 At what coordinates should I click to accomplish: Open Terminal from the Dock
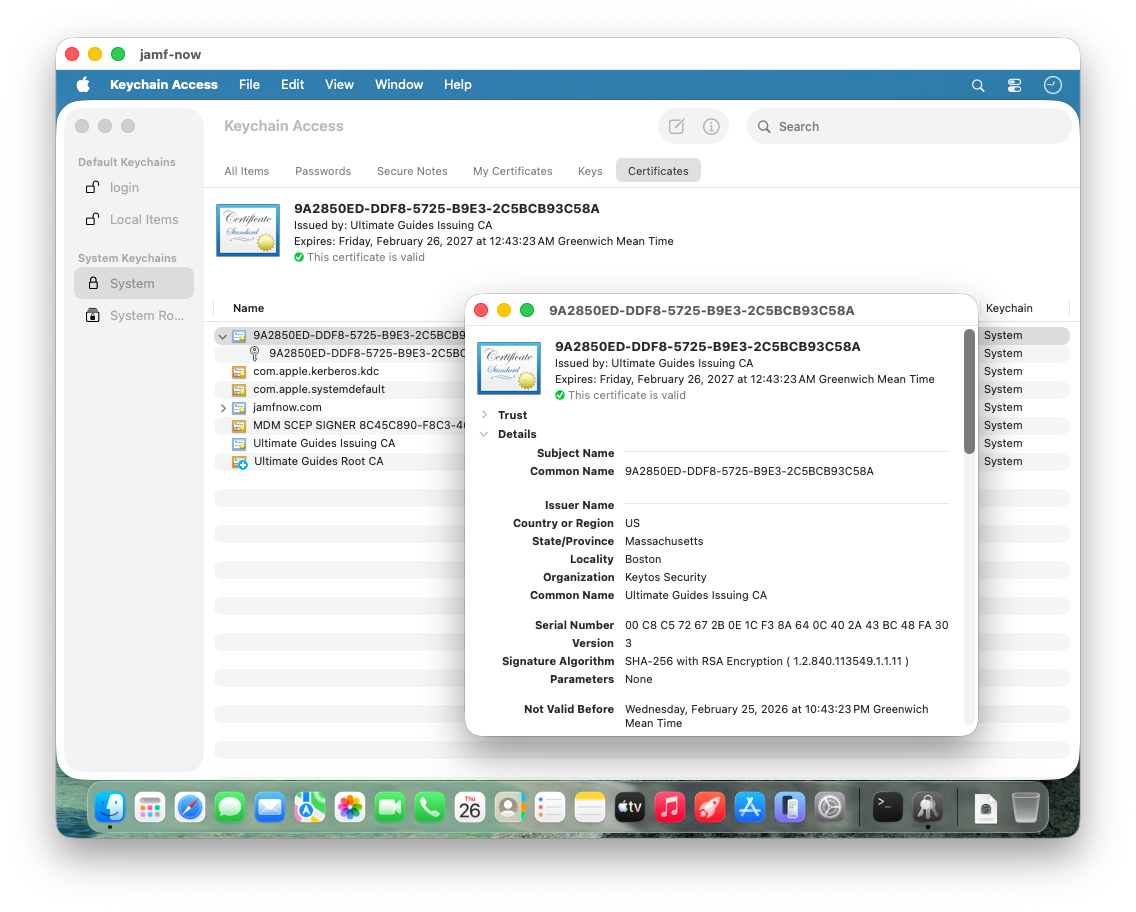tap(886, 806)
